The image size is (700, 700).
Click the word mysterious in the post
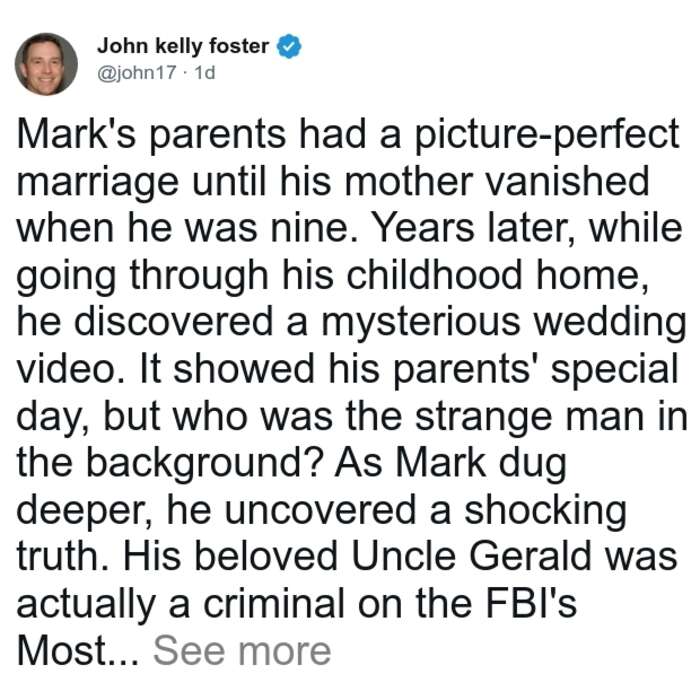pyautogui.click(x=421, y=322)
